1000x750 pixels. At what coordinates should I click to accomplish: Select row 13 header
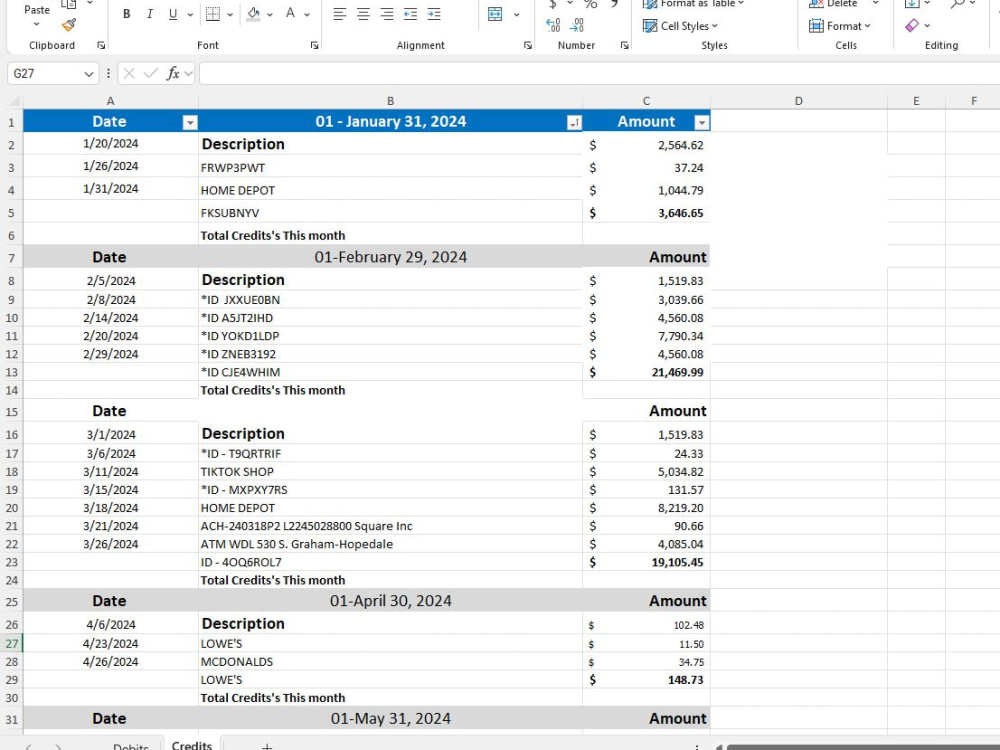point(11,372)
